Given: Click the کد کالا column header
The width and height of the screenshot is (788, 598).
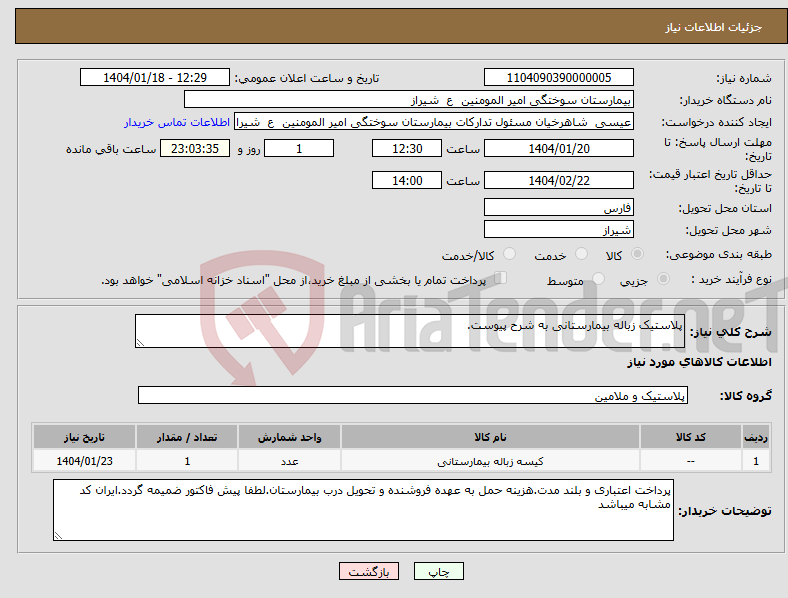Looking at the screenshot, I should point(691,437).
